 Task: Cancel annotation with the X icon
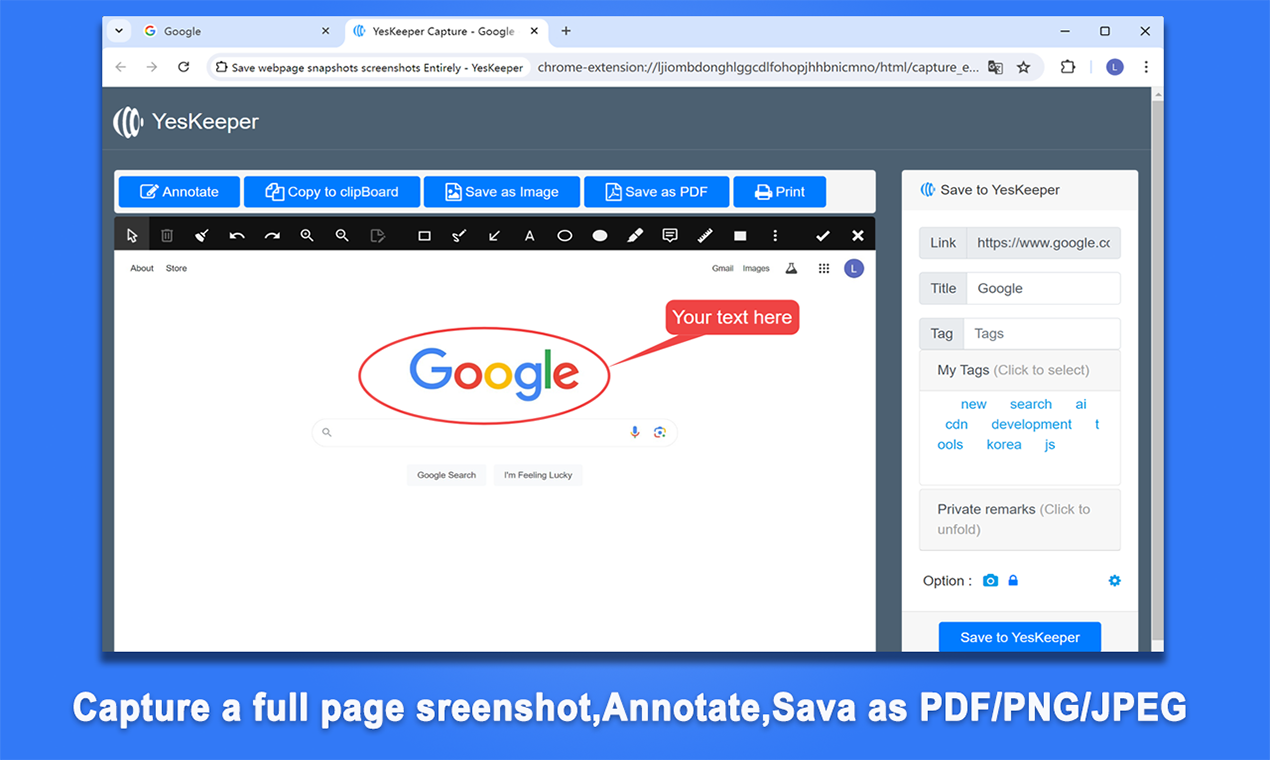coord(857,236)
